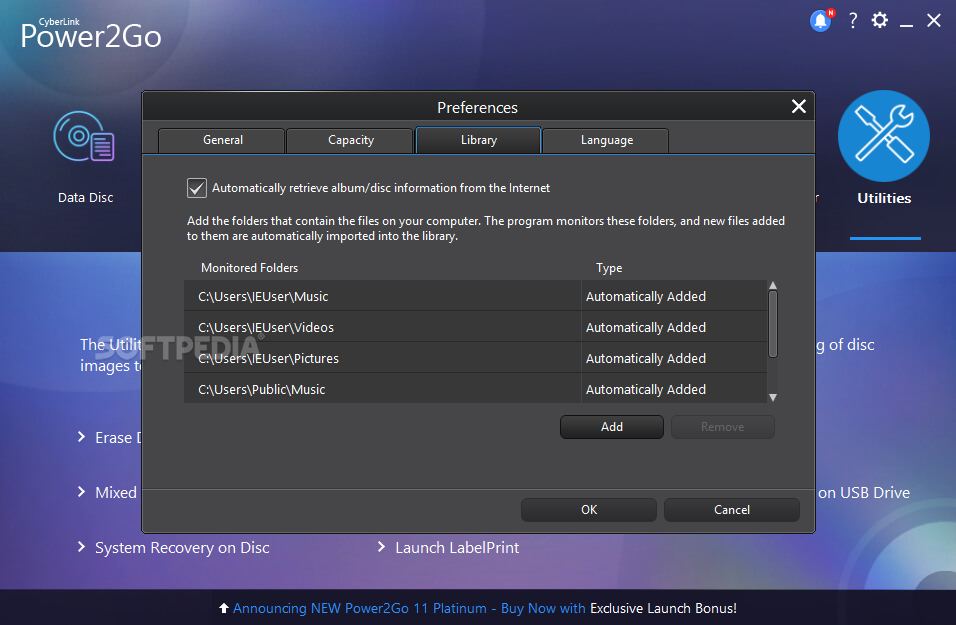Open the partially hidden USB Drive utility link
Image resolution: width=956 pixels, height=625 pixels.
863,493
